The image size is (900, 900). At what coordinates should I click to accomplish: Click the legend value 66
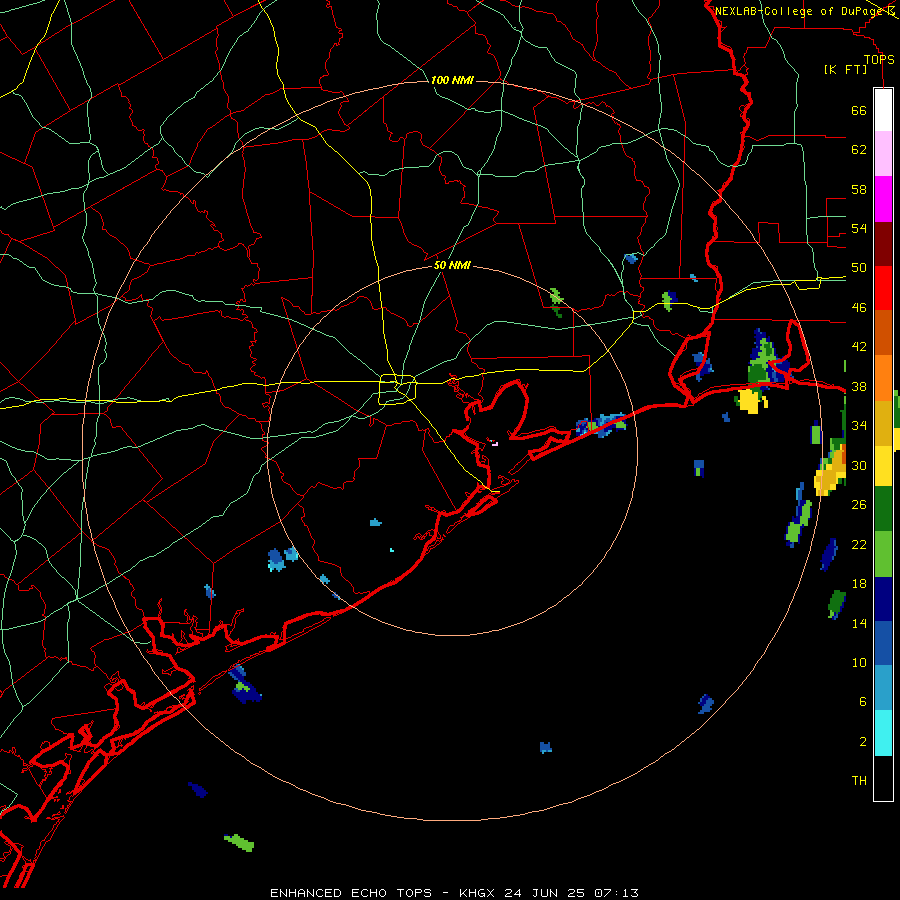[x=859, y=110]
